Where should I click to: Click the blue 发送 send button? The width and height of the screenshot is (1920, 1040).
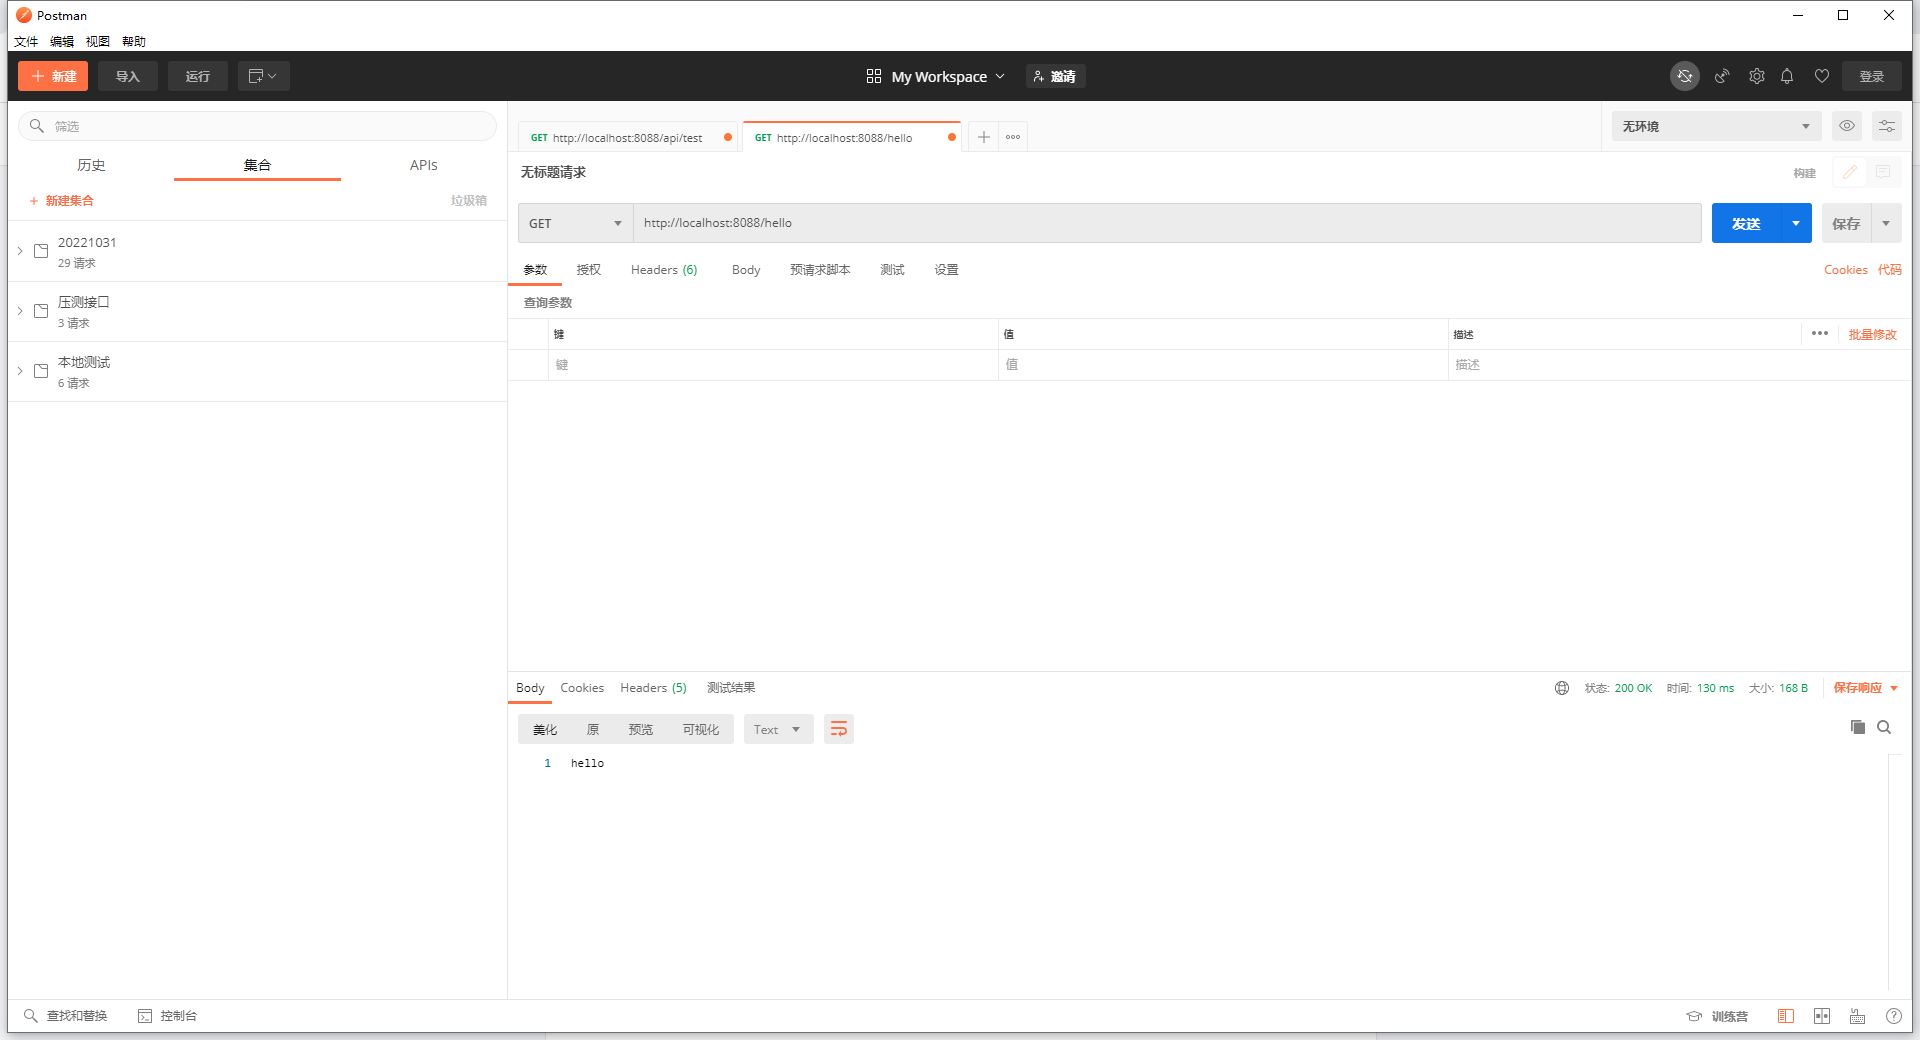click(1746, 223)
